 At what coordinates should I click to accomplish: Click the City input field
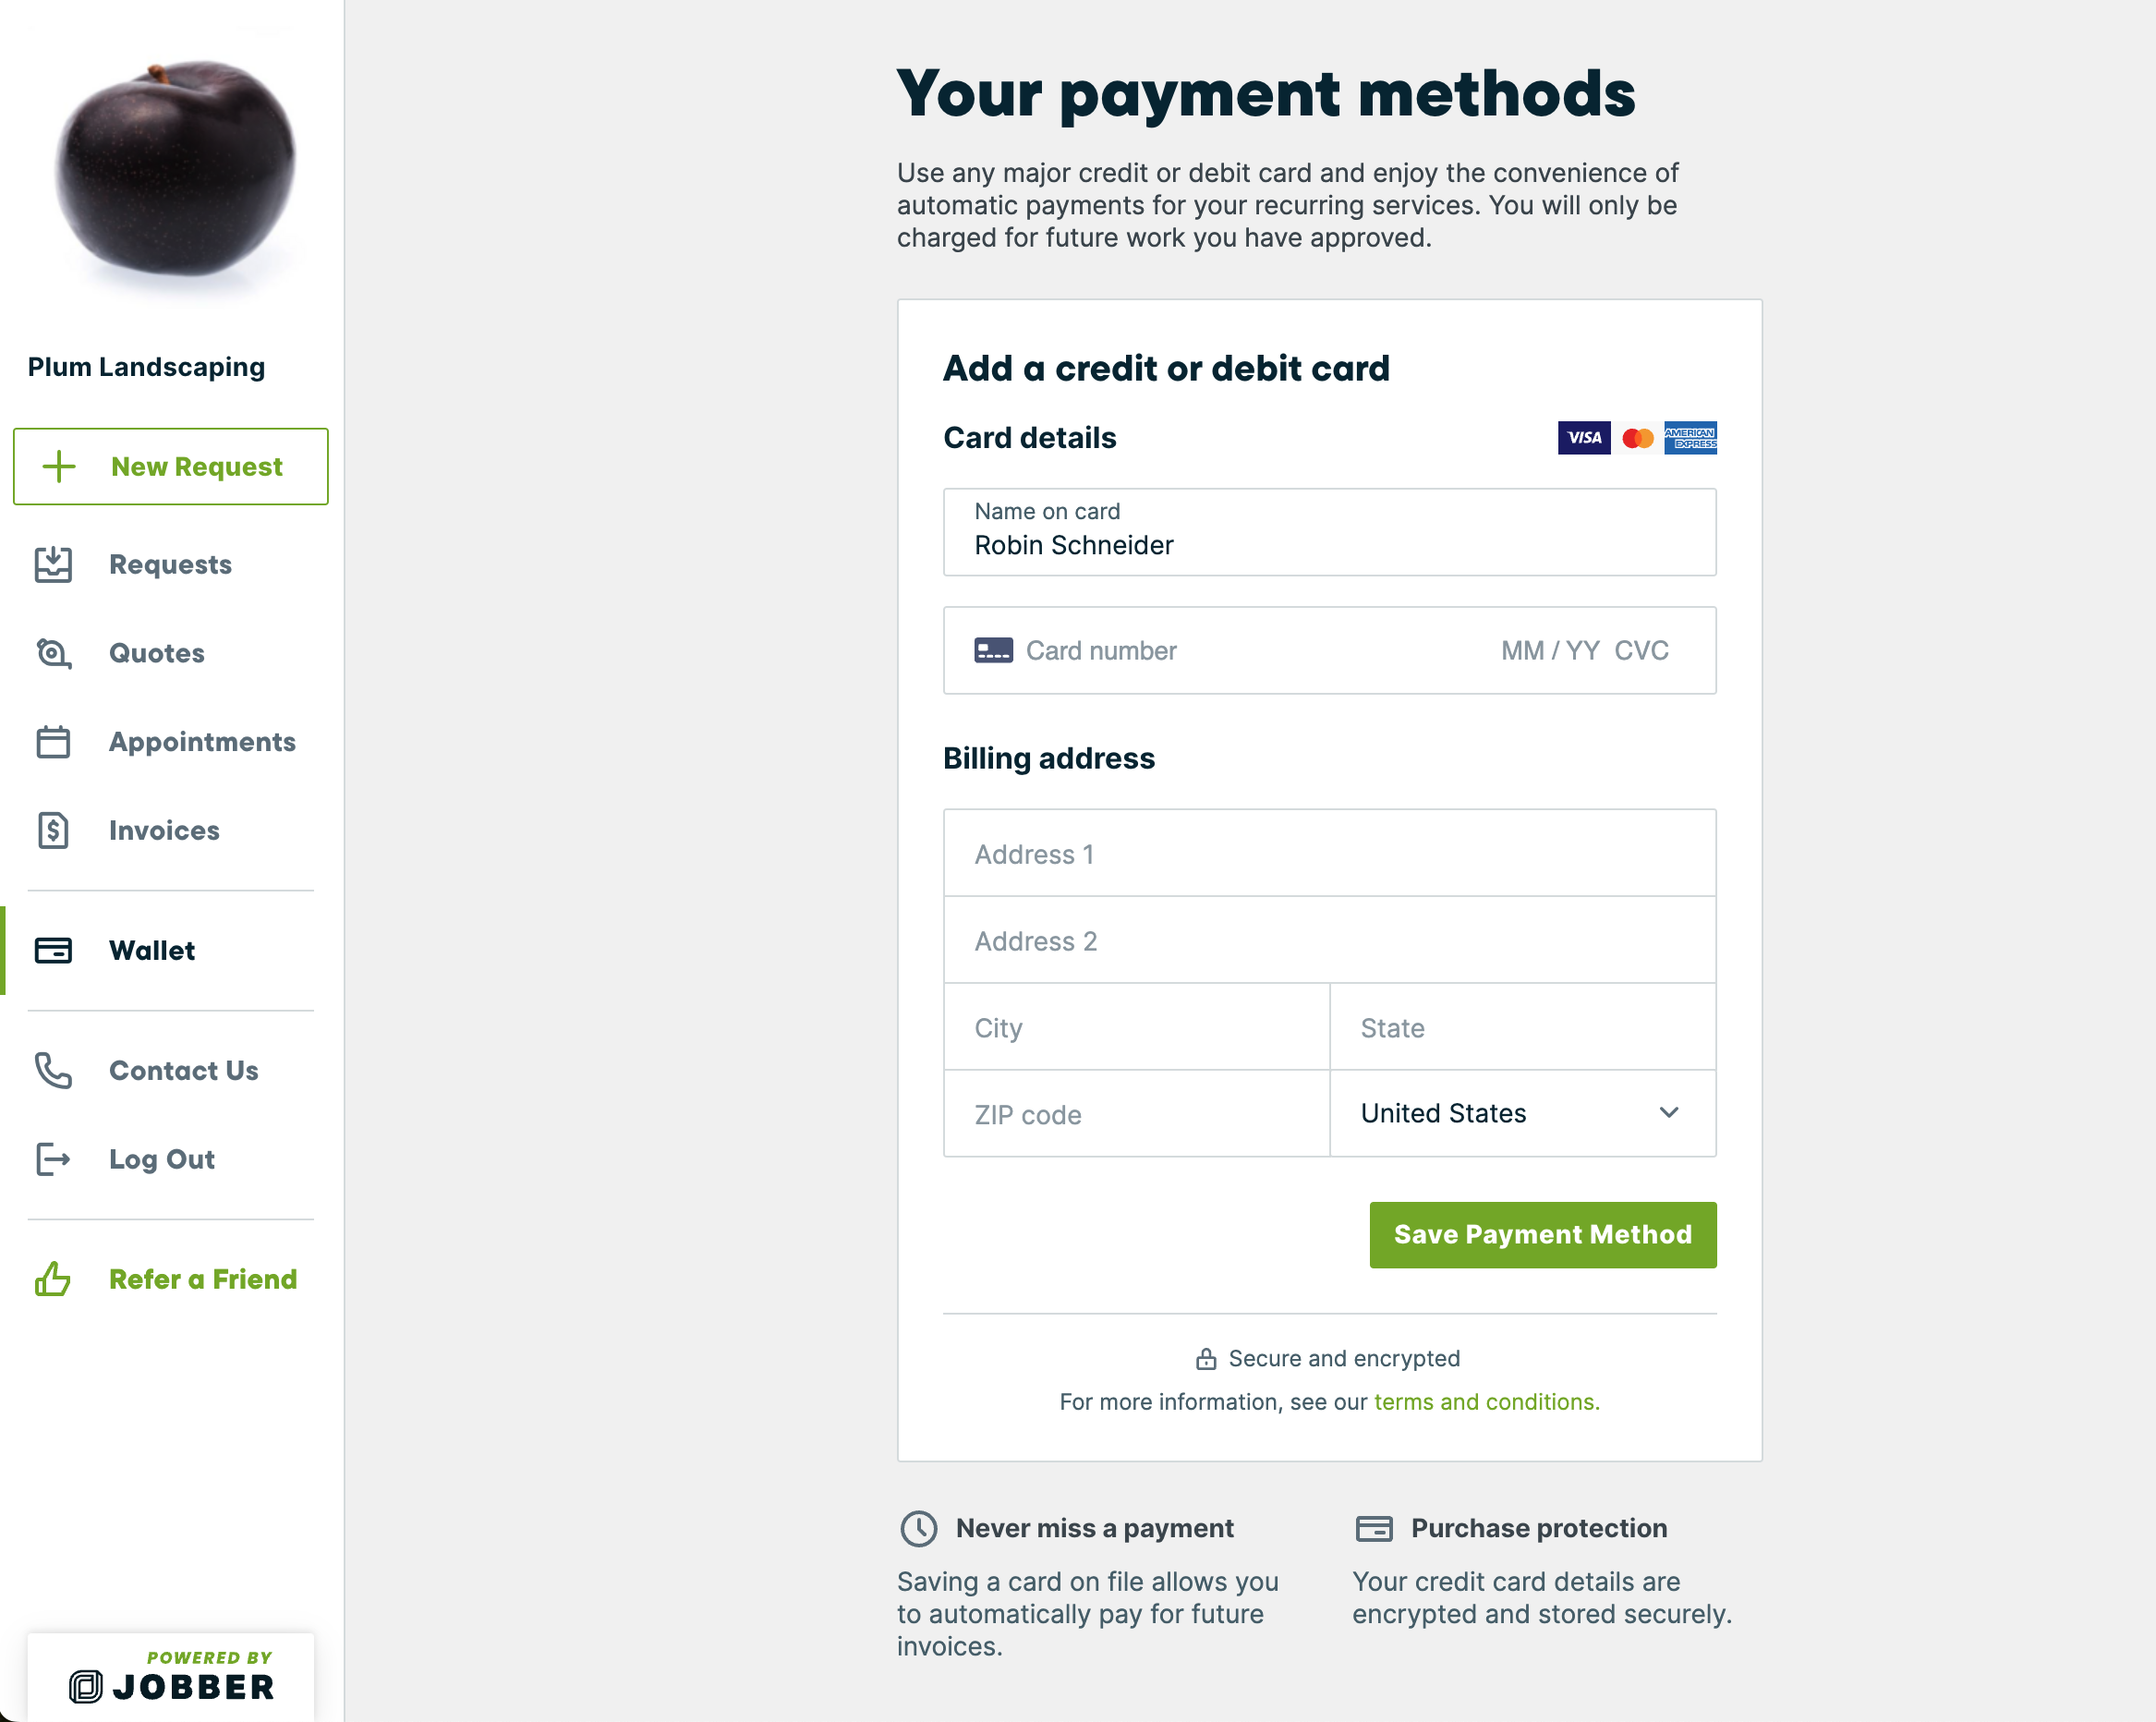pos(1136,1028)
